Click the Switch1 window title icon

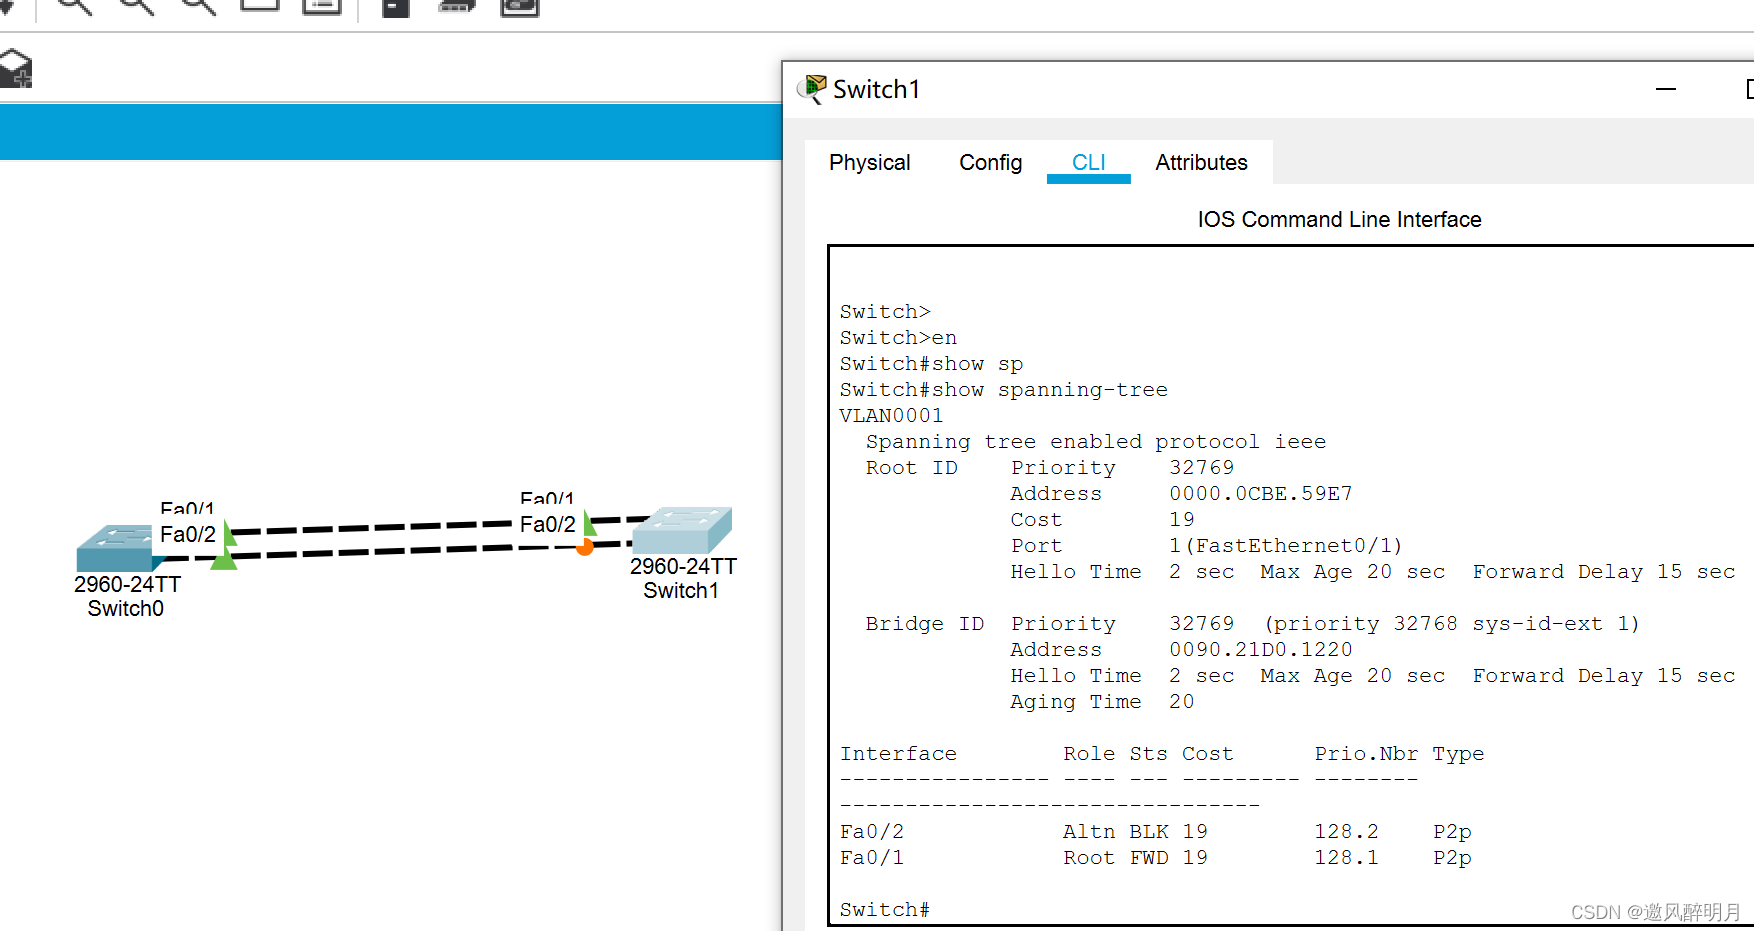click(x=813, y=89)
